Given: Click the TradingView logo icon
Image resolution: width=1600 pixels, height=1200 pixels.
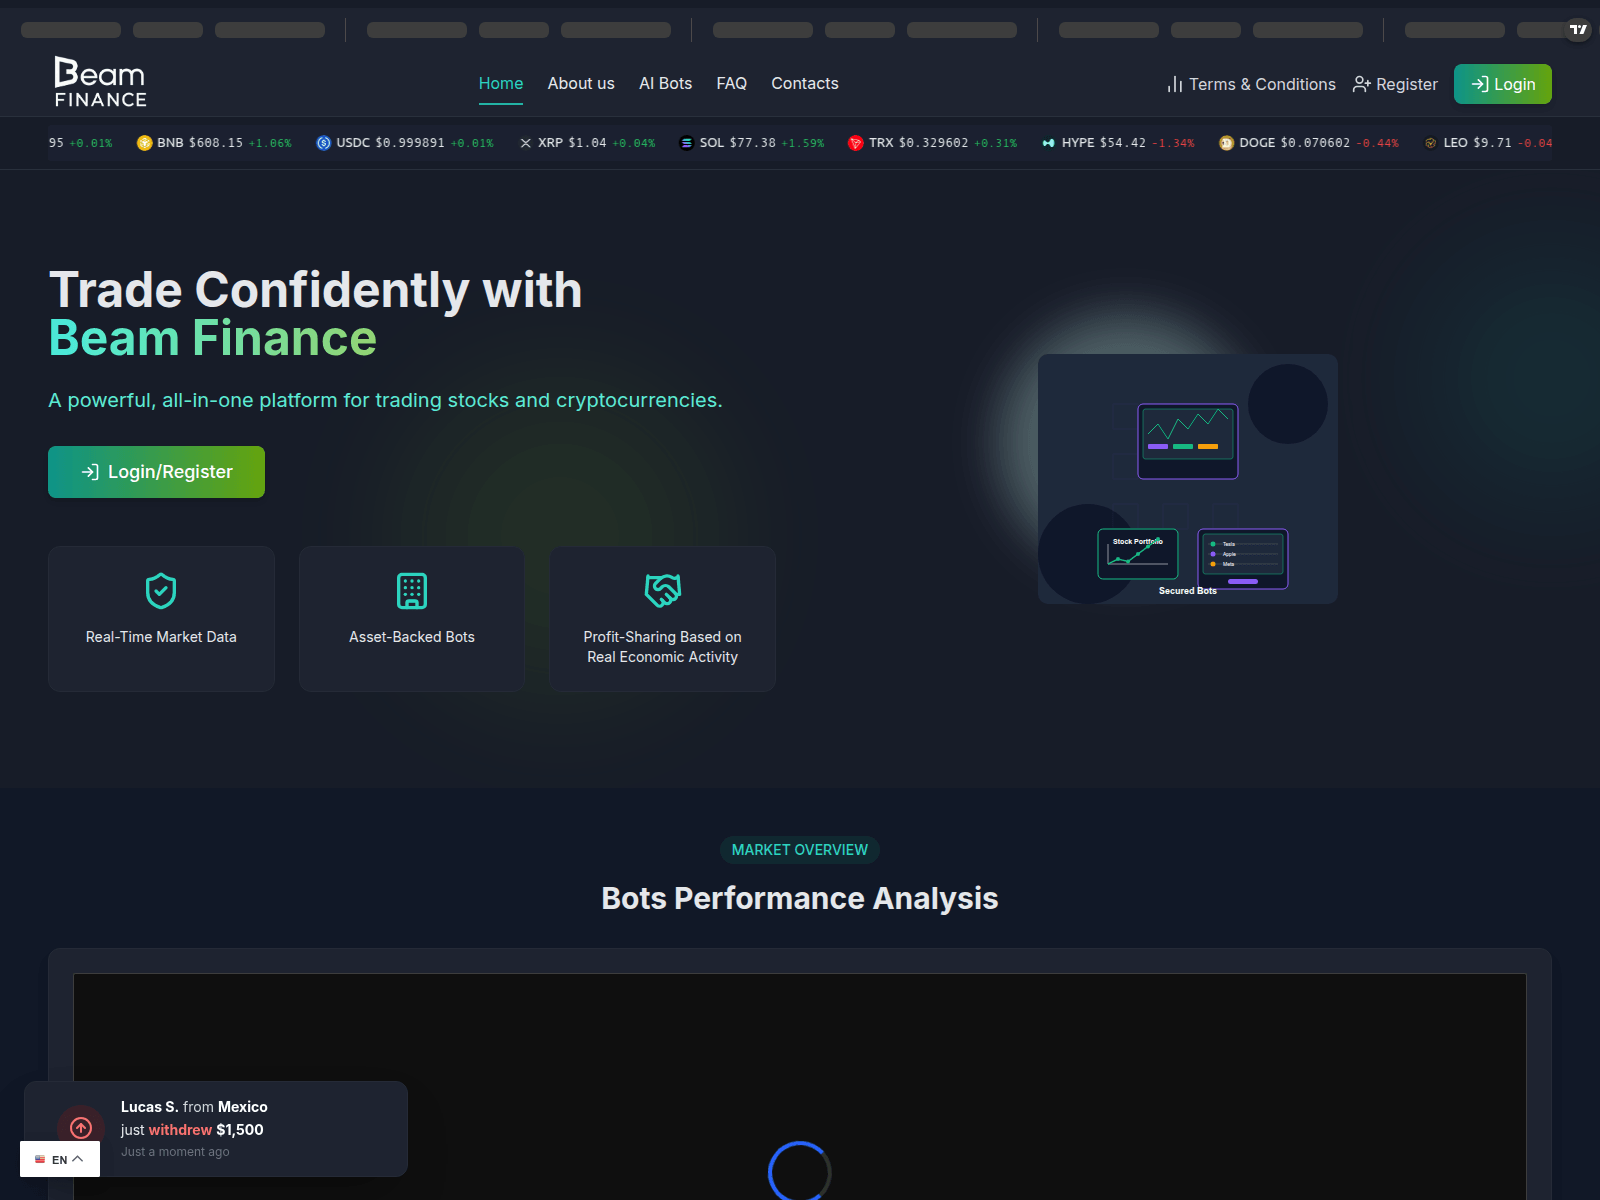Looking at the screenshot, I should coord(1578,29).
